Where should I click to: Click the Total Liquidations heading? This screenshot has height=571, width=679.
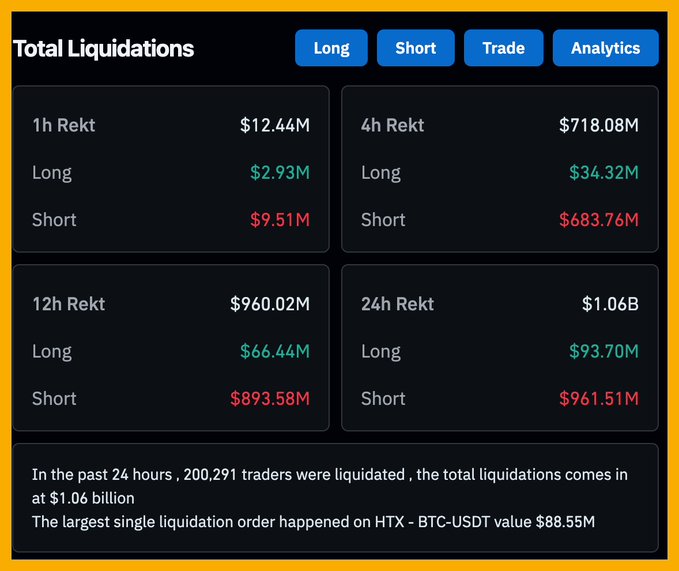click(103, 48)
